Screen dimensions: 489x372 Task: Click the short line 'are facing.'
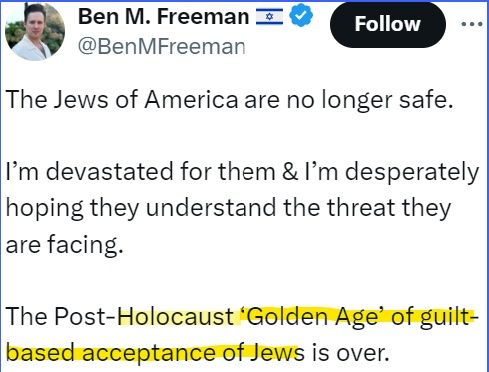[x=65, y=245]
